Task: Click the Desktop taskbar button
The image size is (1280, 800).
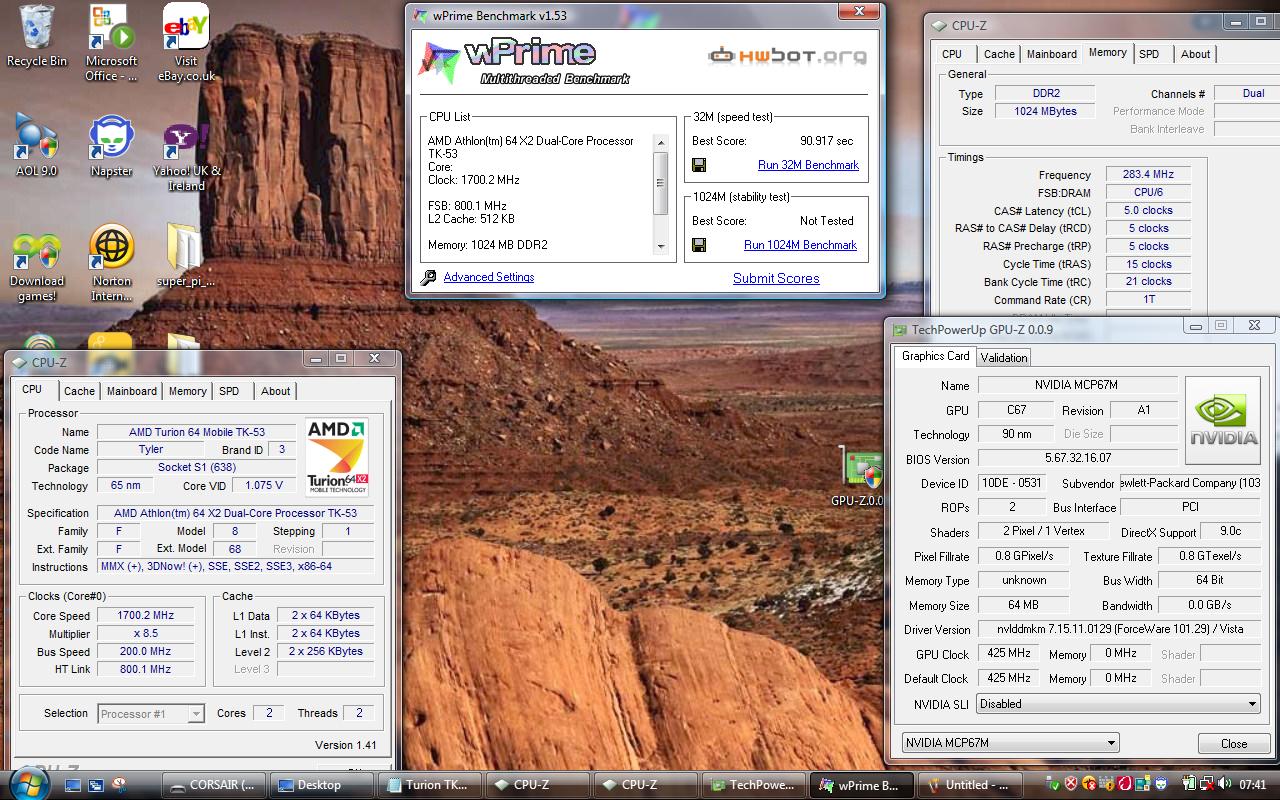Action: (322, 785)
